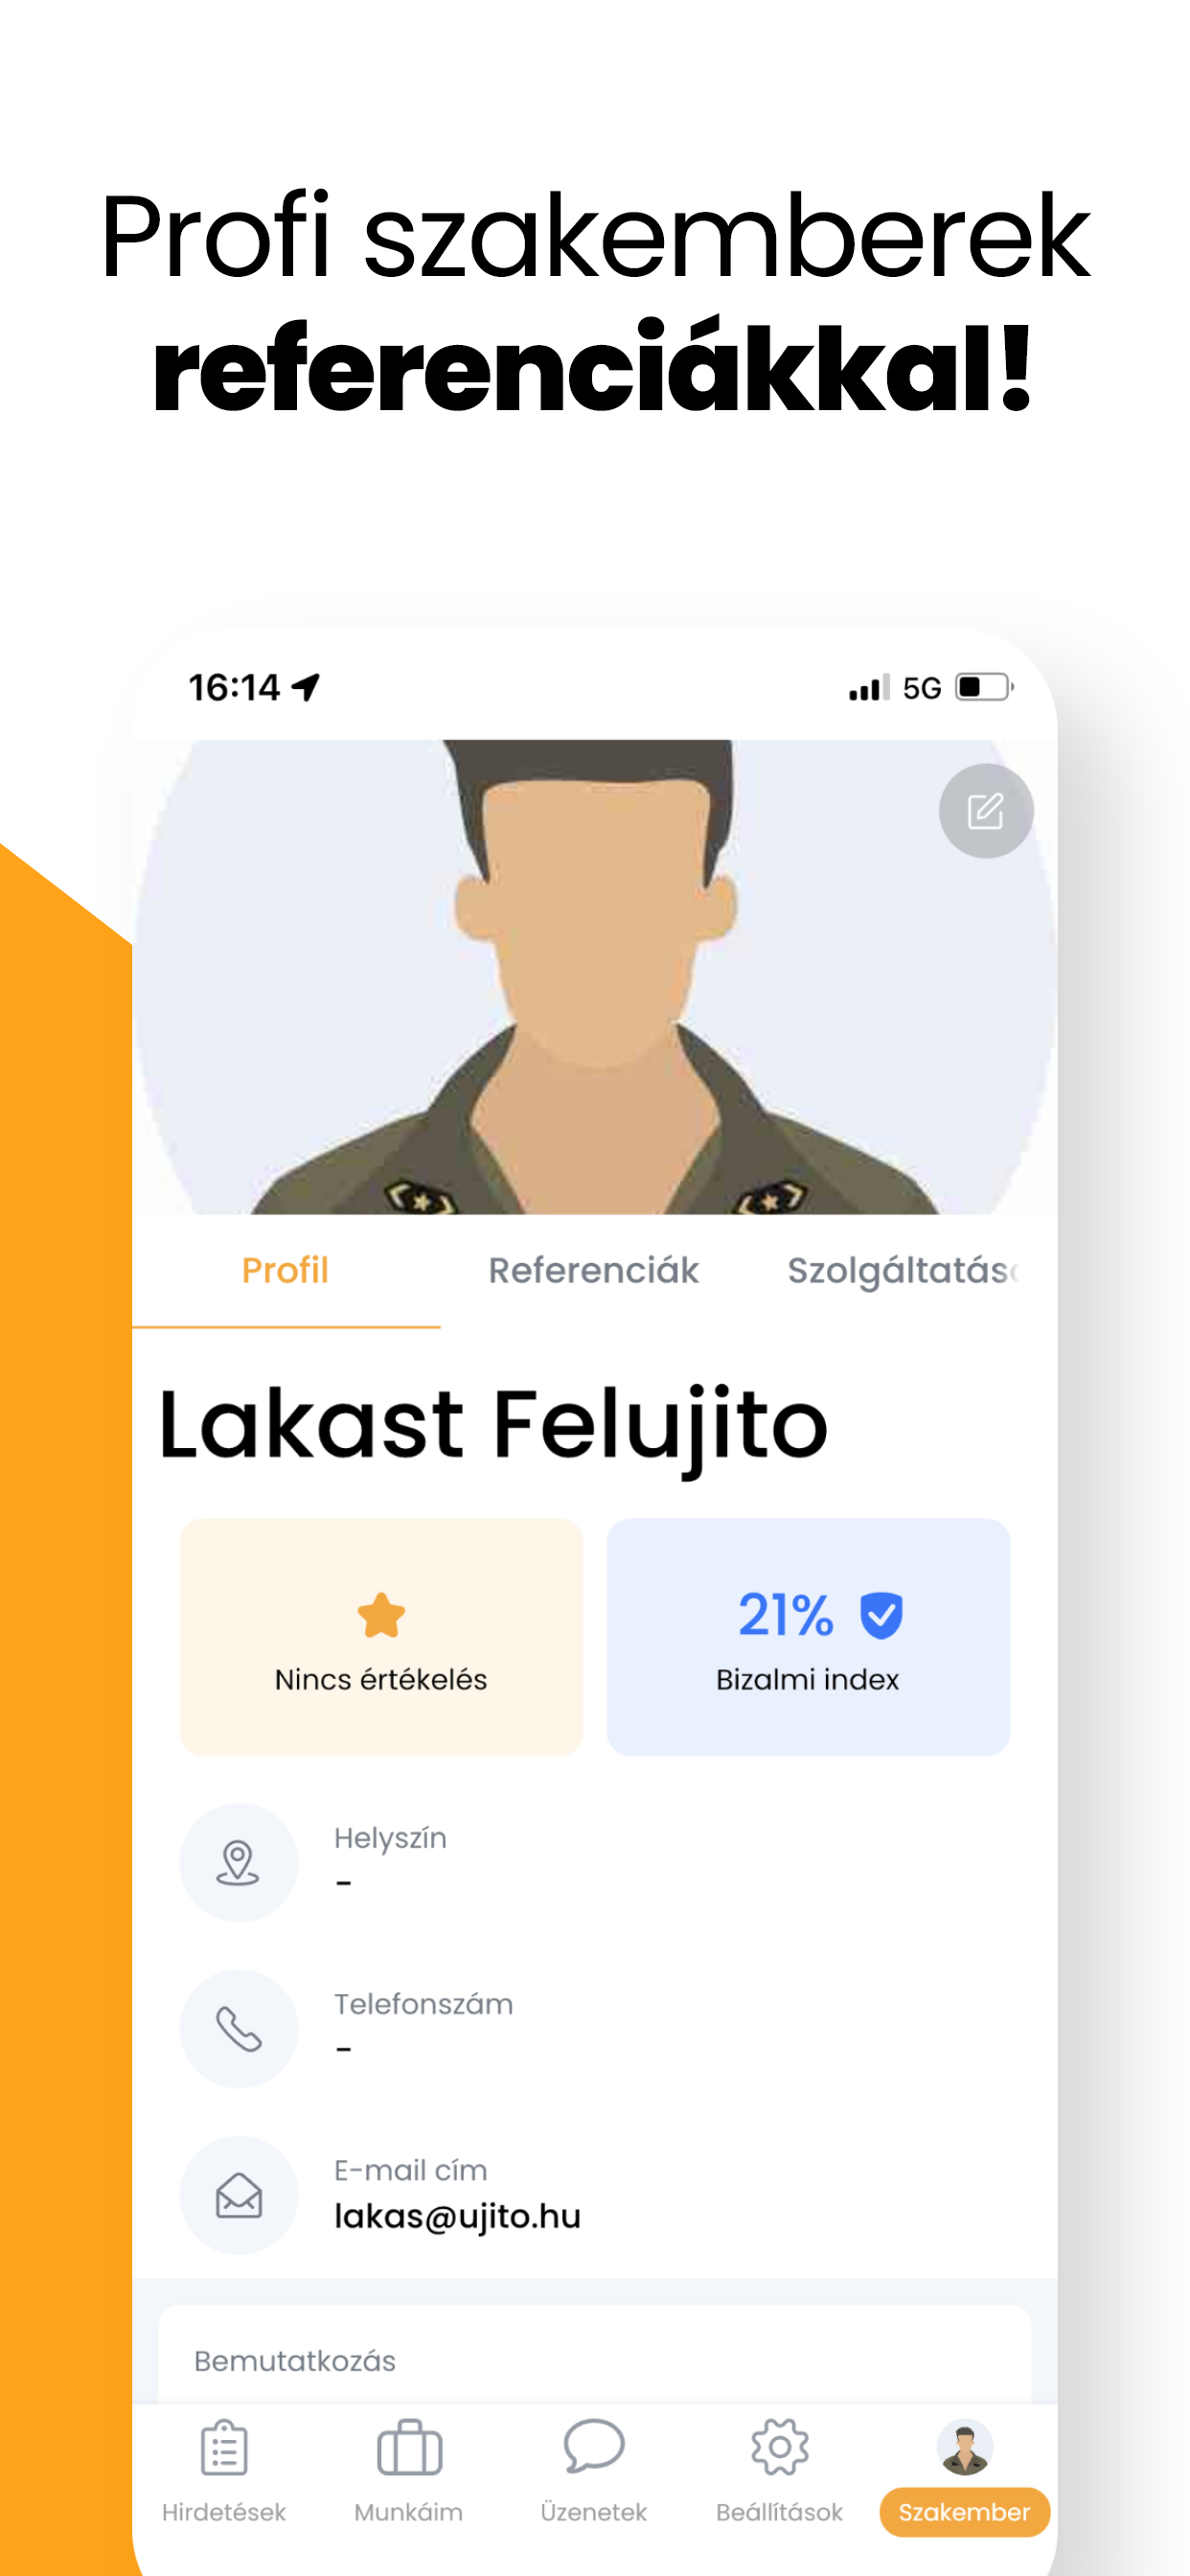Image resolution: width=1190 pixels, height=2576 pixels.
Task: Open Beállítások gear icon
Action: point(779,2447)
